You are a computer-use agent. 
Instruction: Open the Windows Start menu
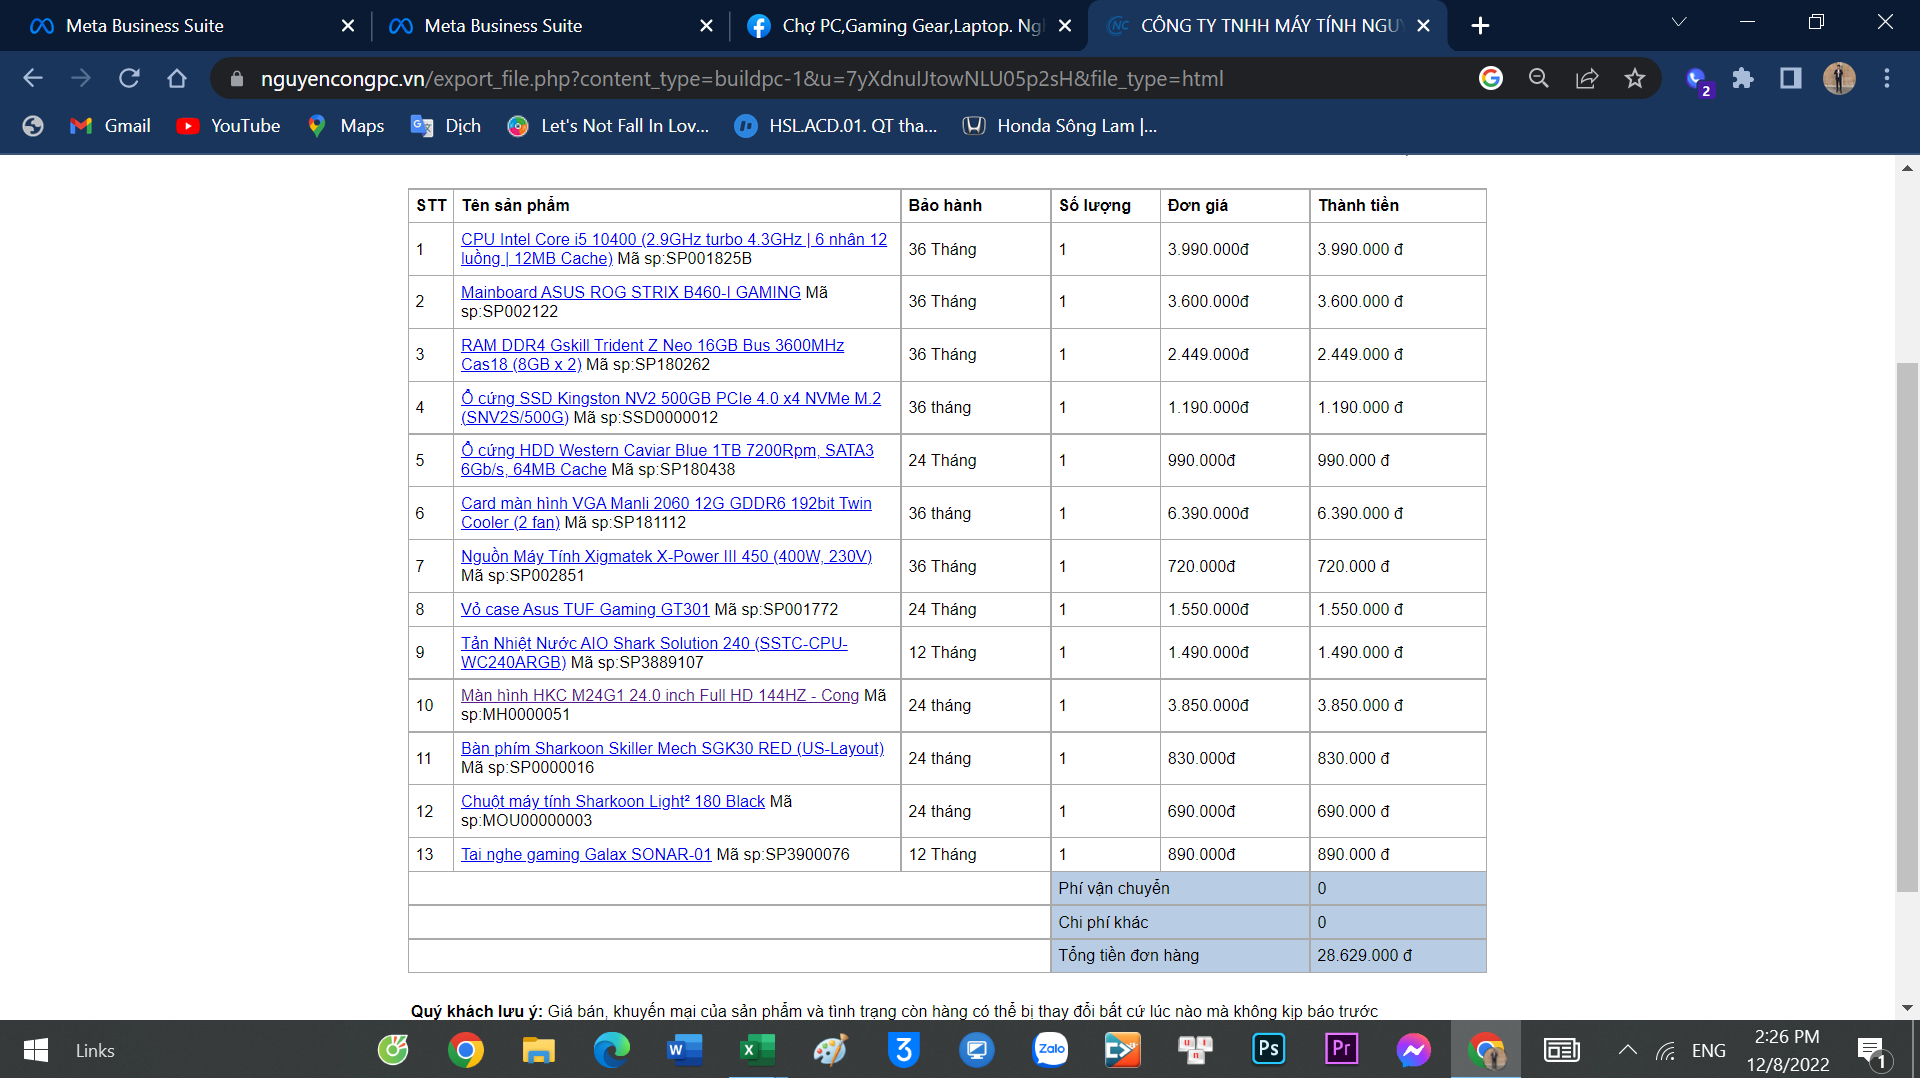(36, 1050)
